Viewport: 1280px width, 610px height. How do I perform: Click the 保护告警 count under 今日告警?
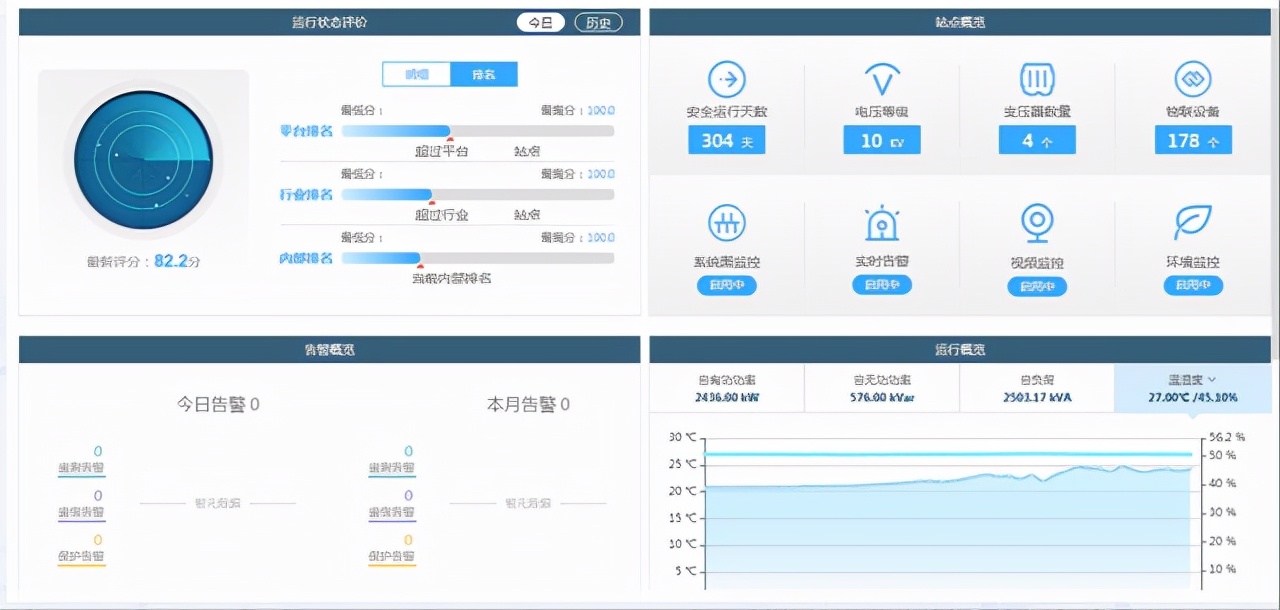(98, 540)
